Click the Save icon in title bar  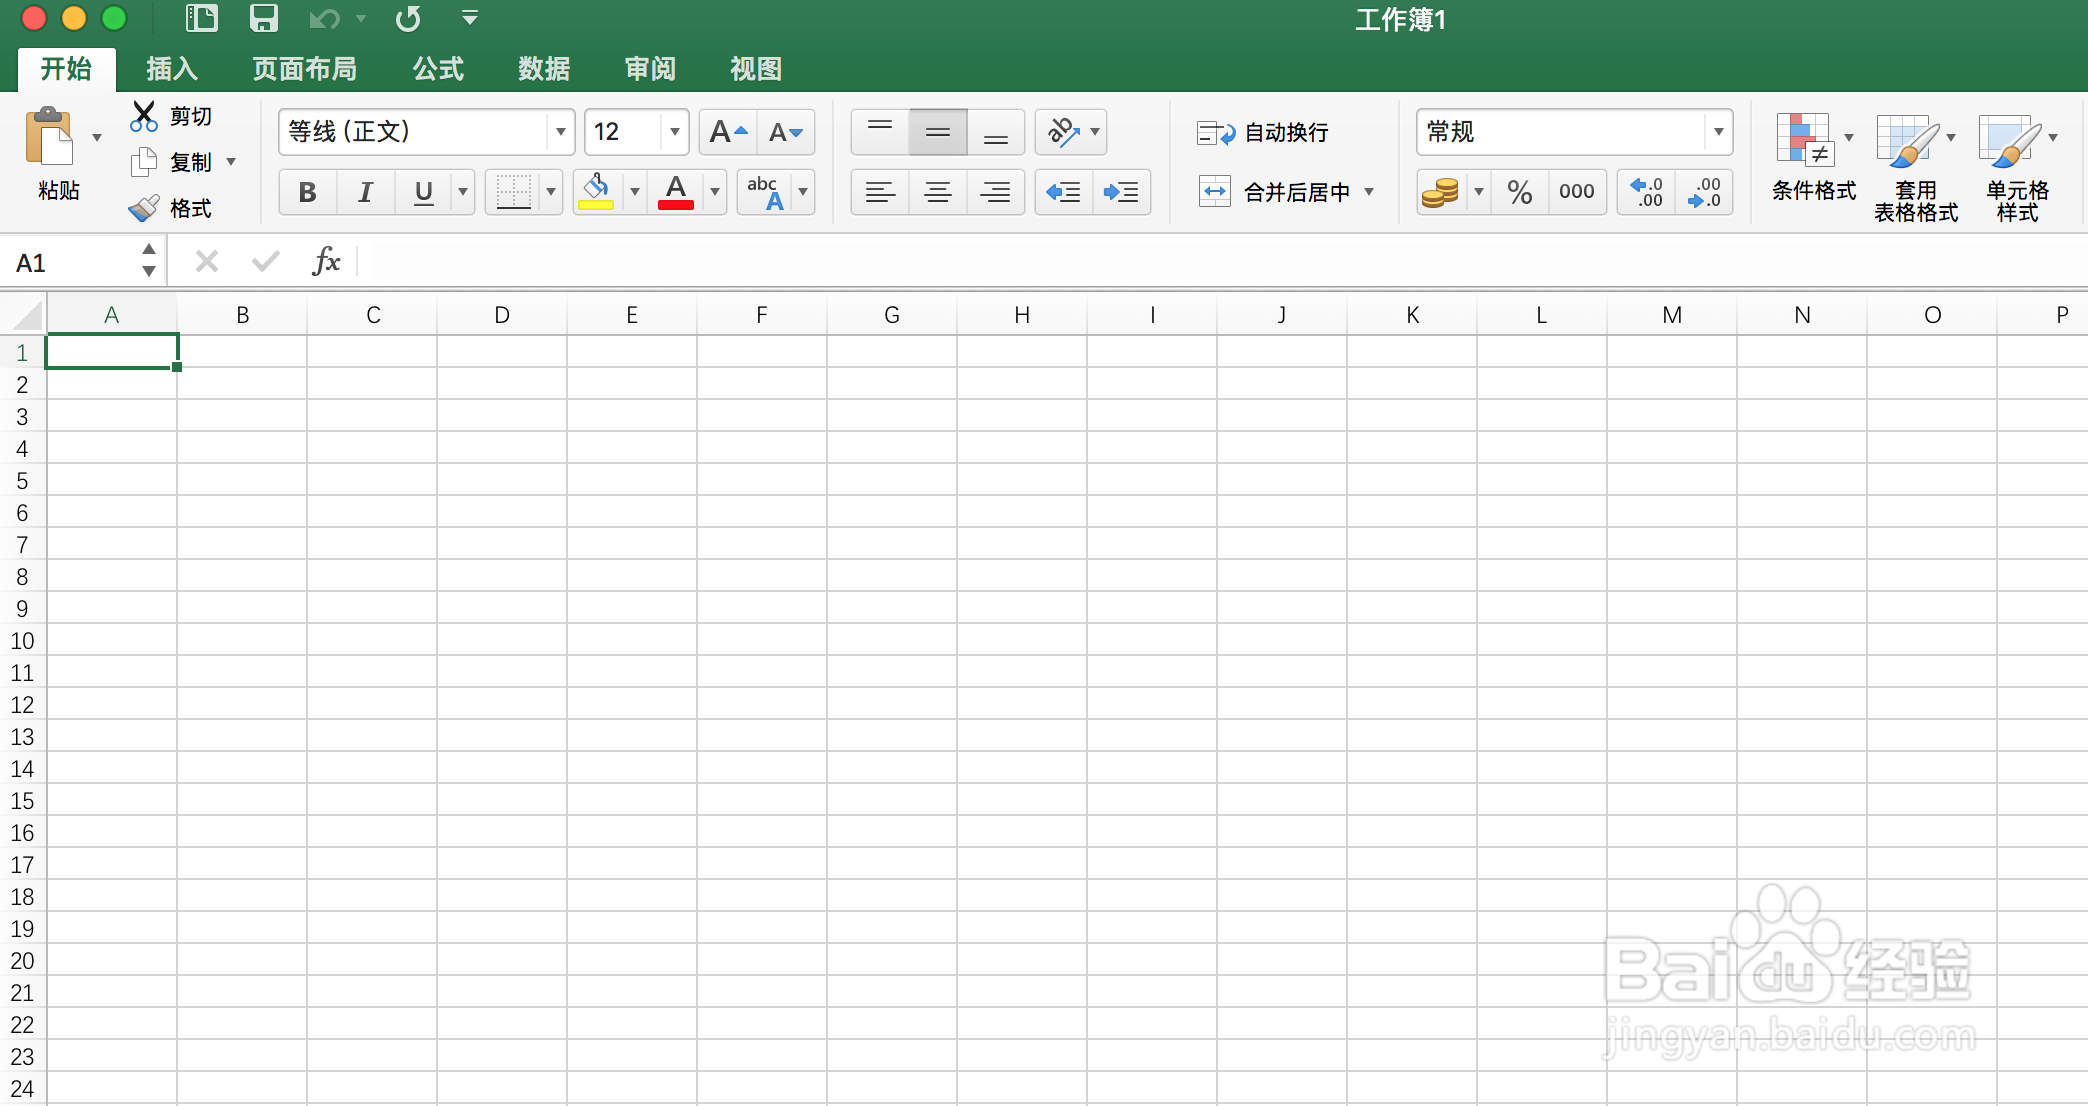click(264, 18)
